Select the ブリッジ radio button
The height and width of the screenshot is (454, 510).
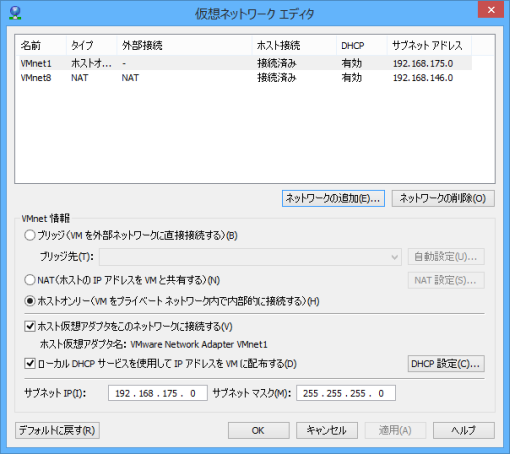tap(30, 235)
